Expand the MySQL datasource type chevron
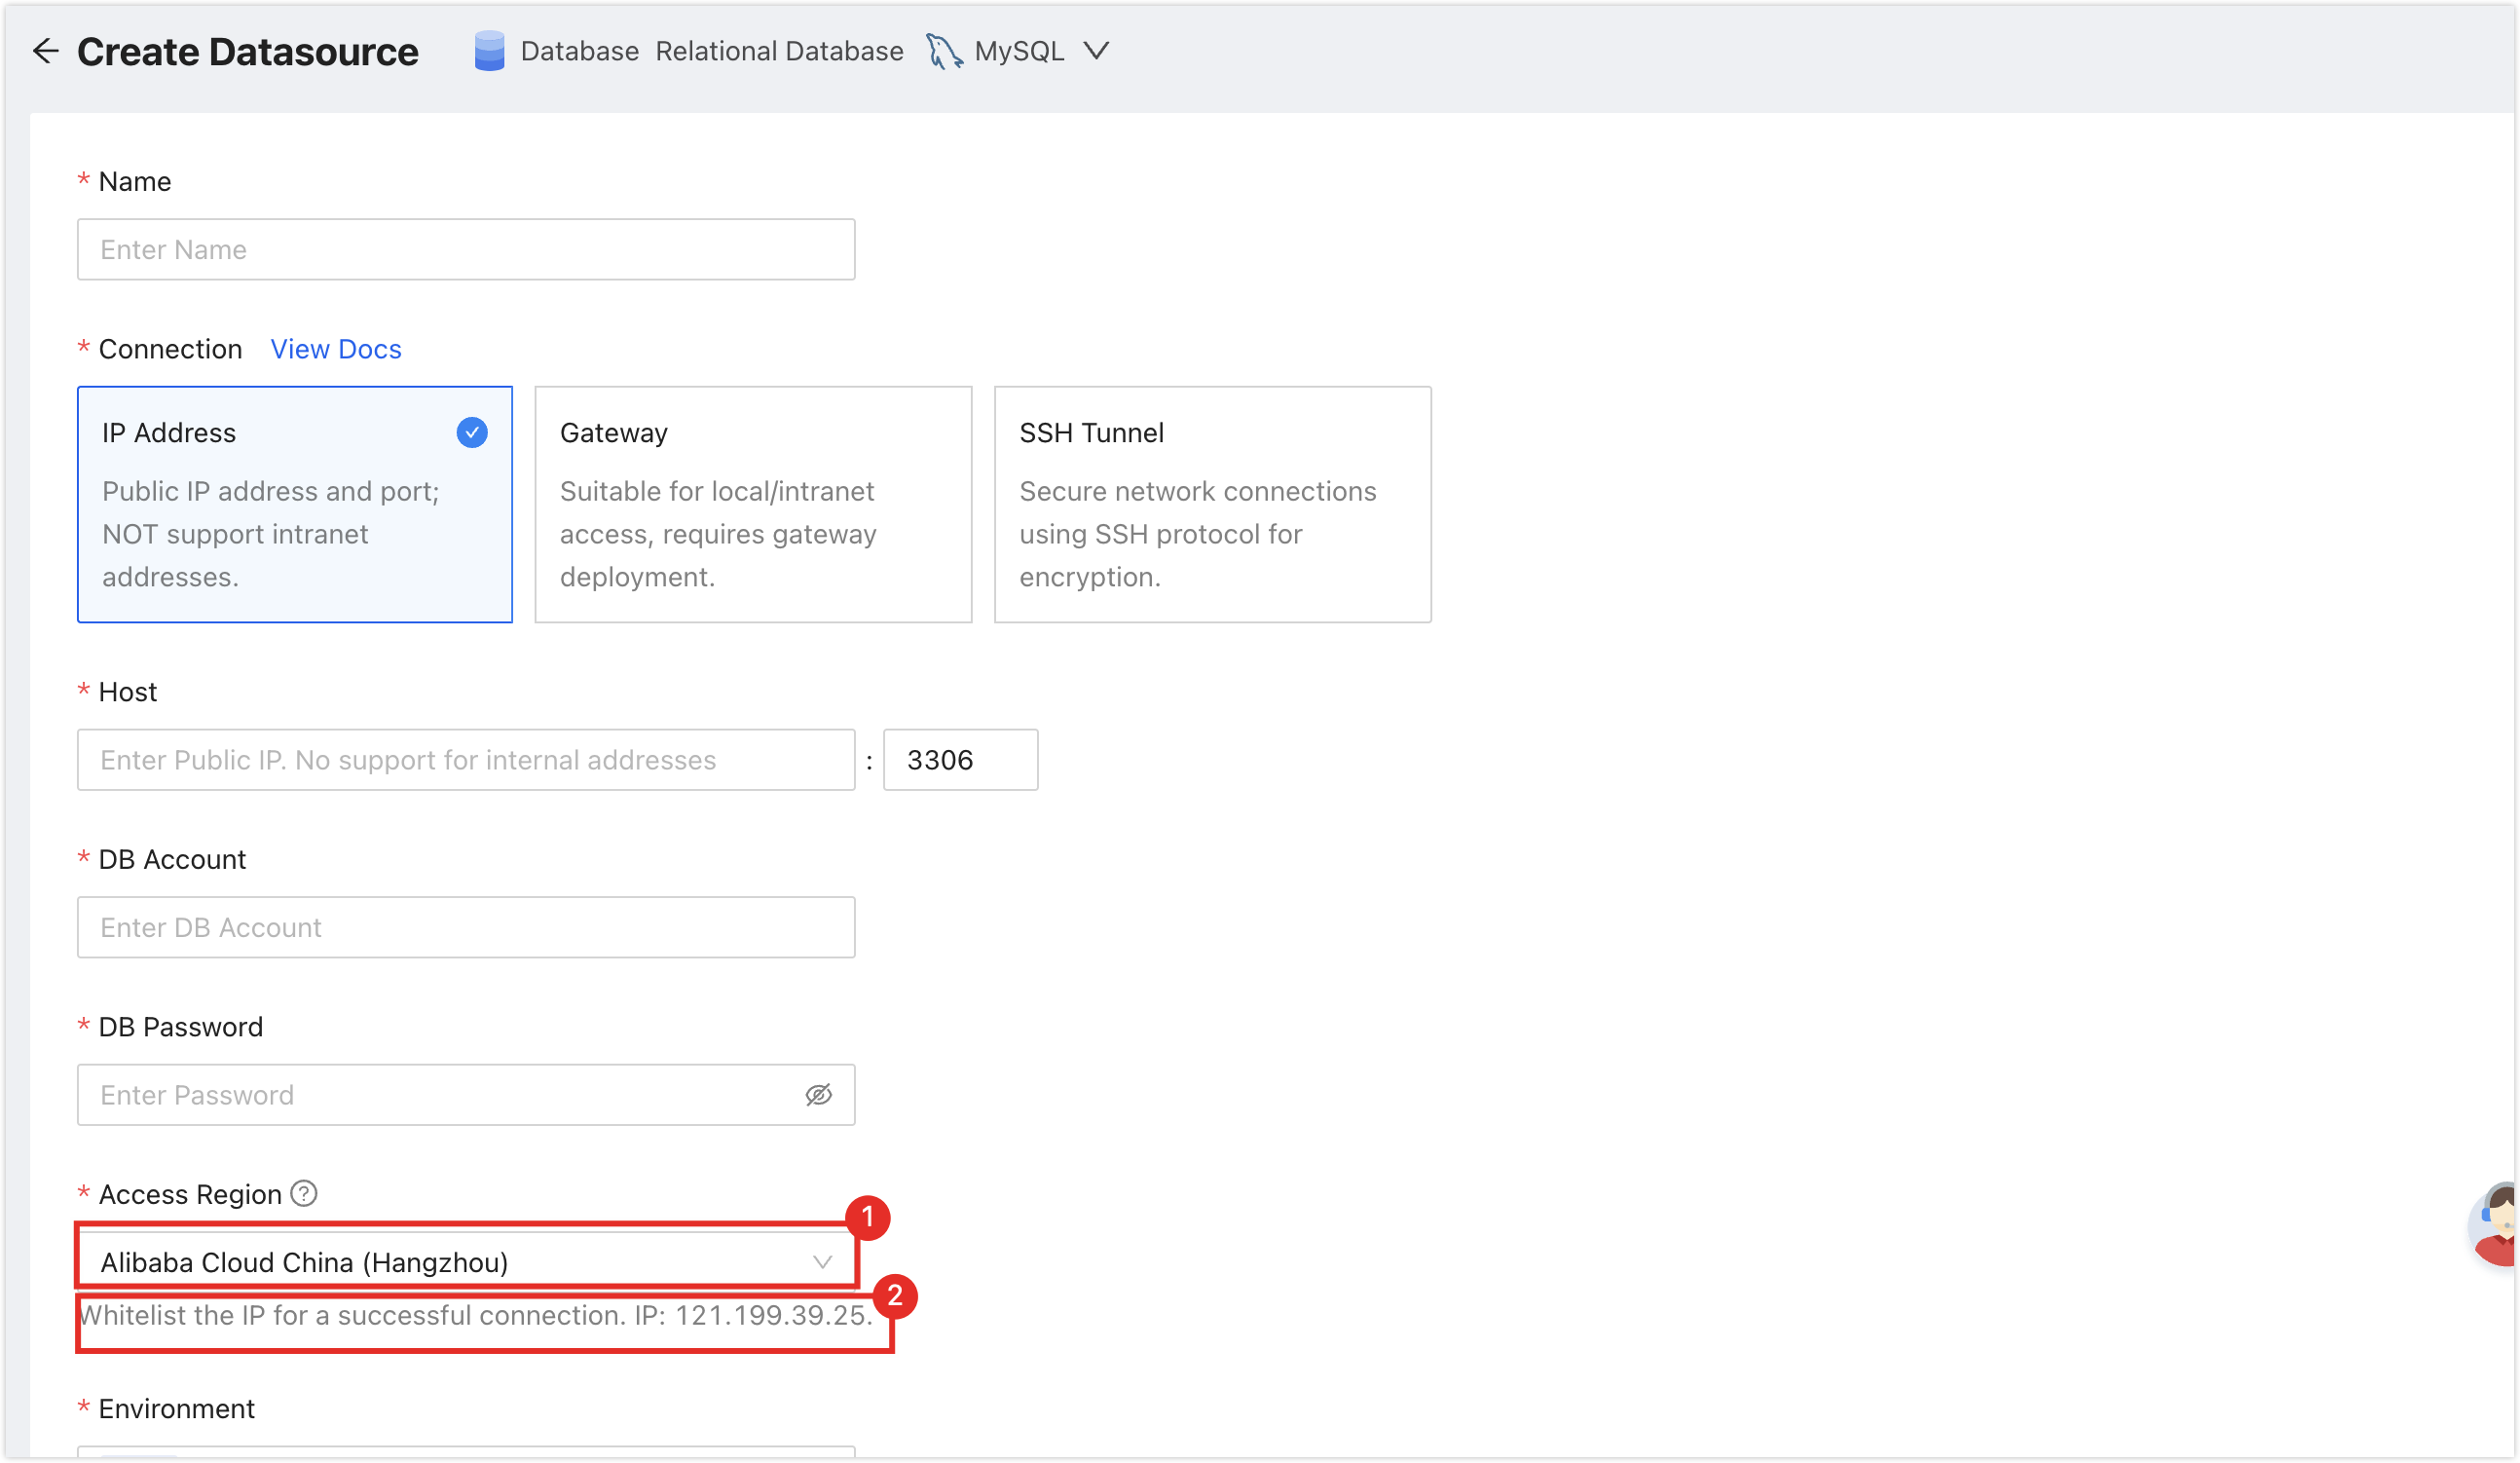The width and height of the screenshot is (2520, 1463). tap(1096, 51)
